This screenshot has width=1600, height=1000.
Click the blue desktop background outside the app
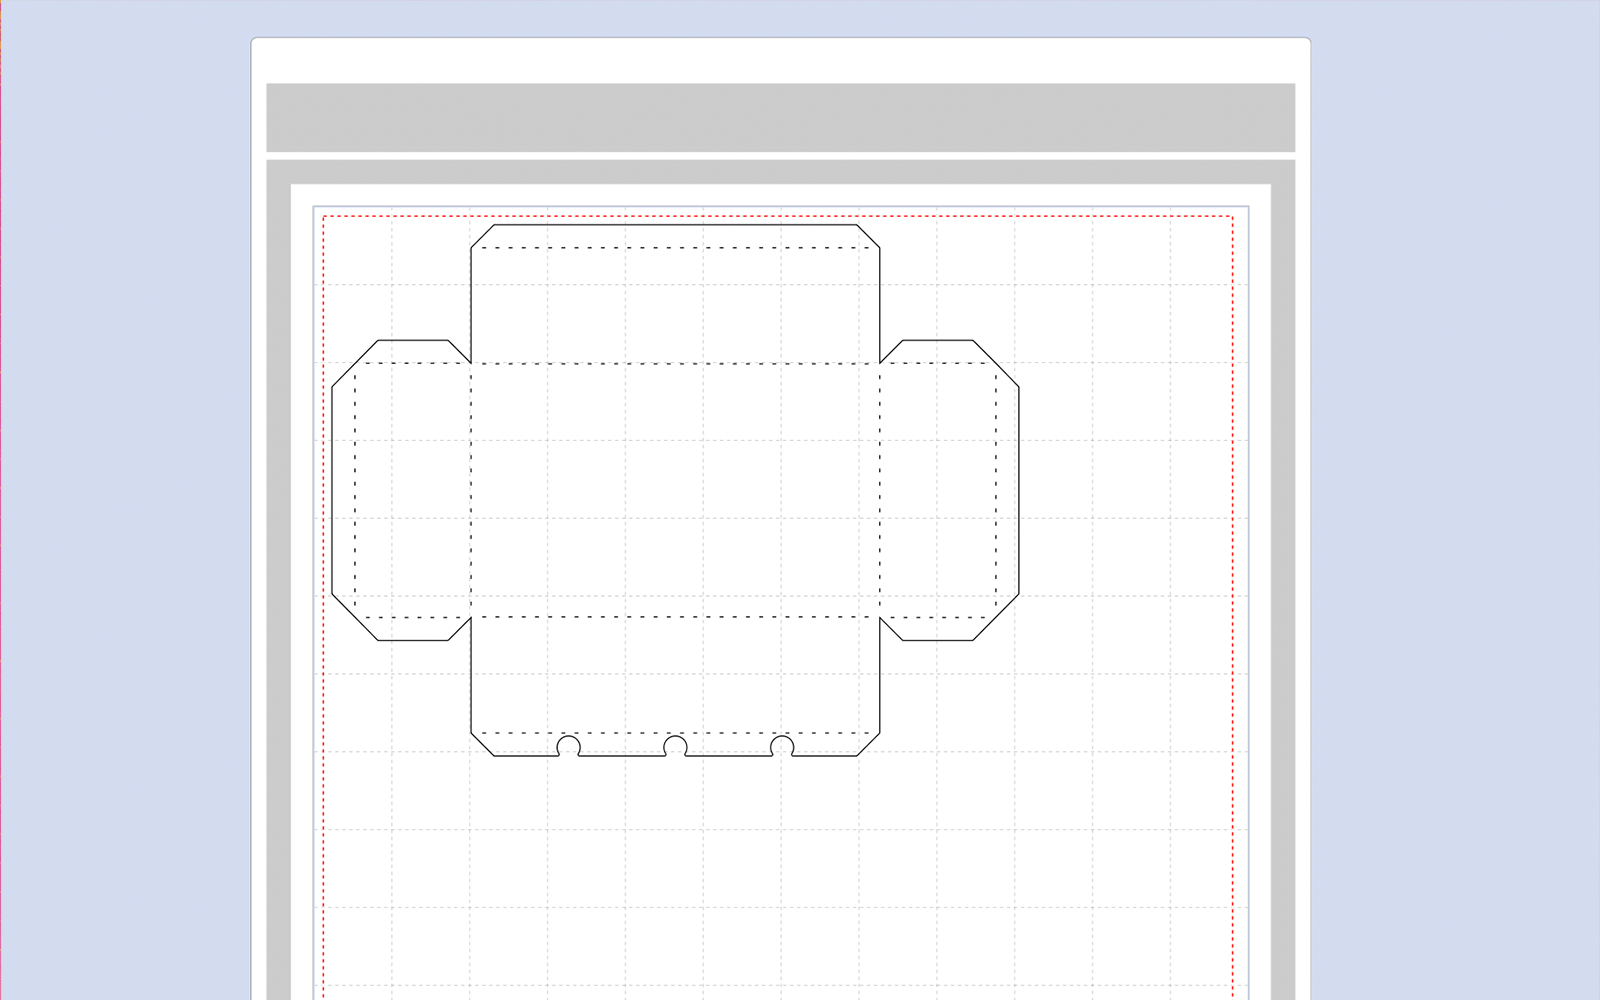pos(1450,500)
